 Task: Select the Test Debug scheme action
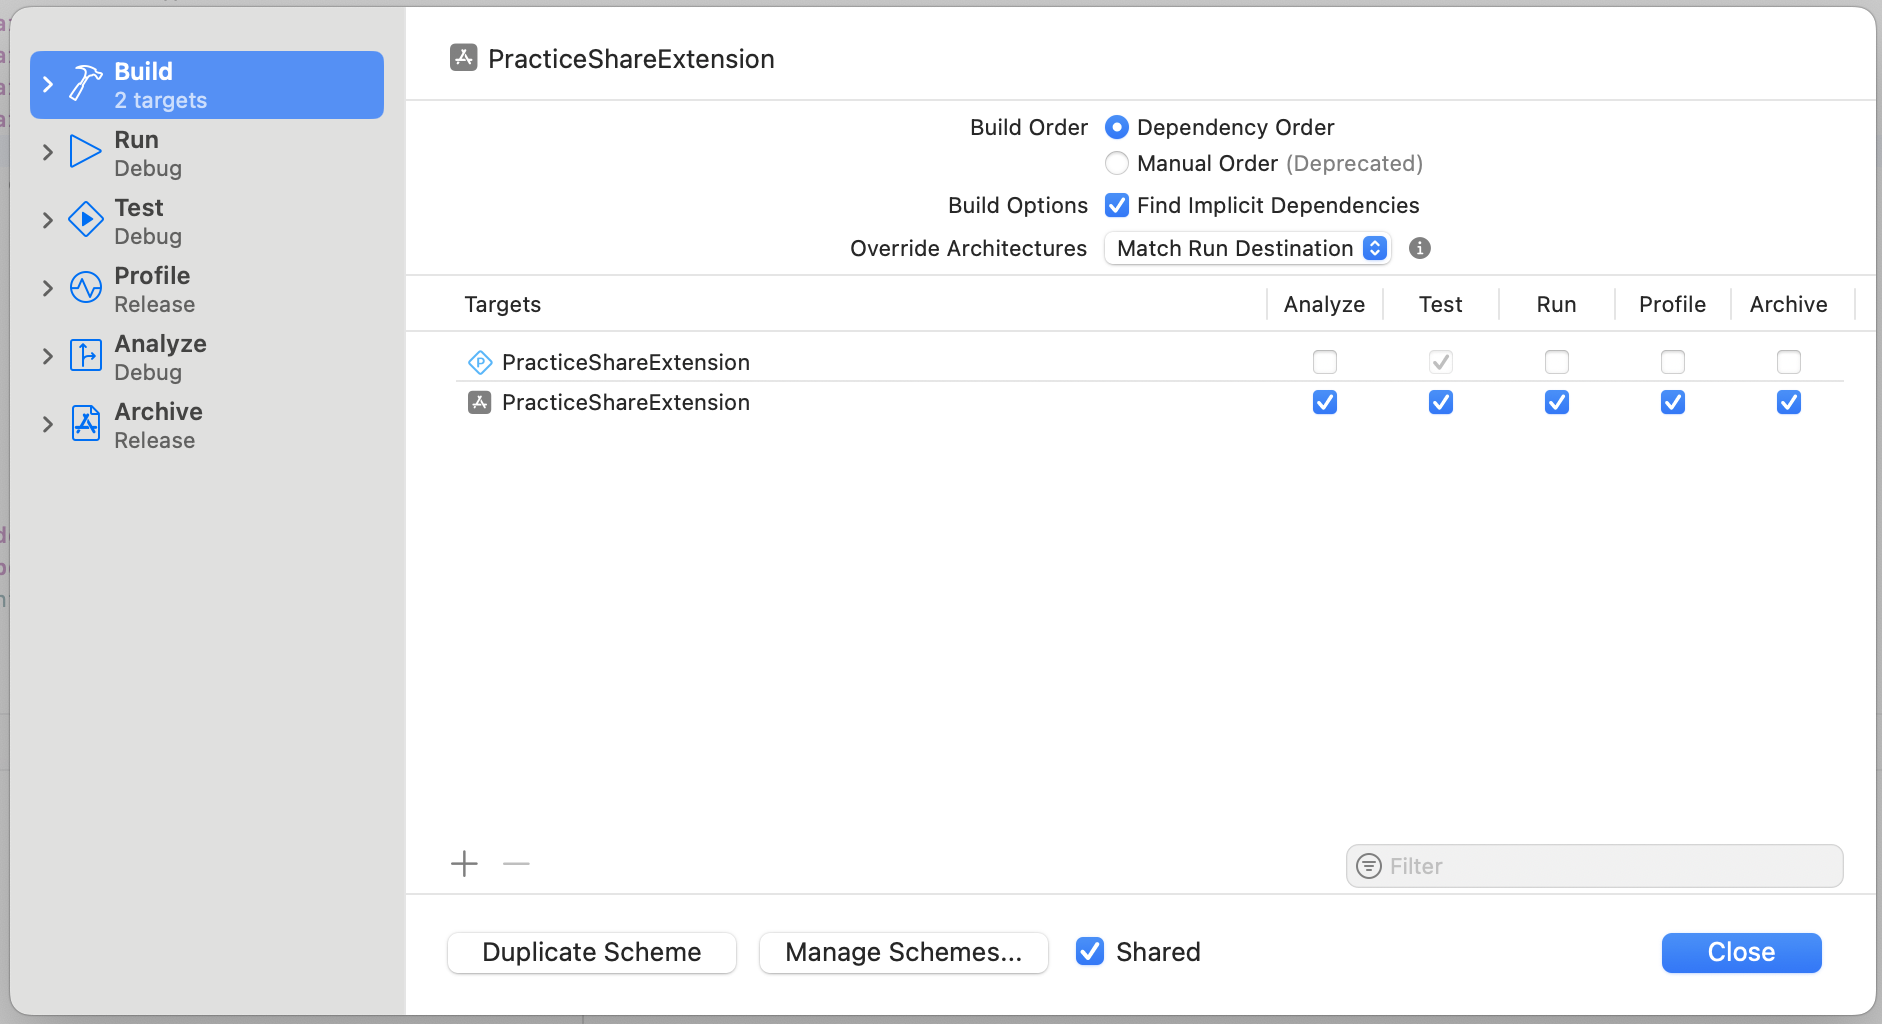148,221
